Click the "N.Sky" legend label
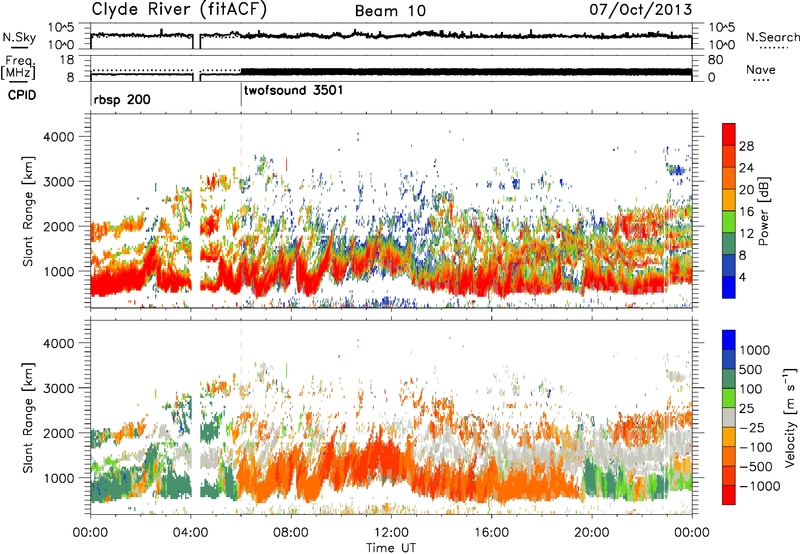Image resolution: width=800 pixels, height=554 pixels. pos(19,37)
